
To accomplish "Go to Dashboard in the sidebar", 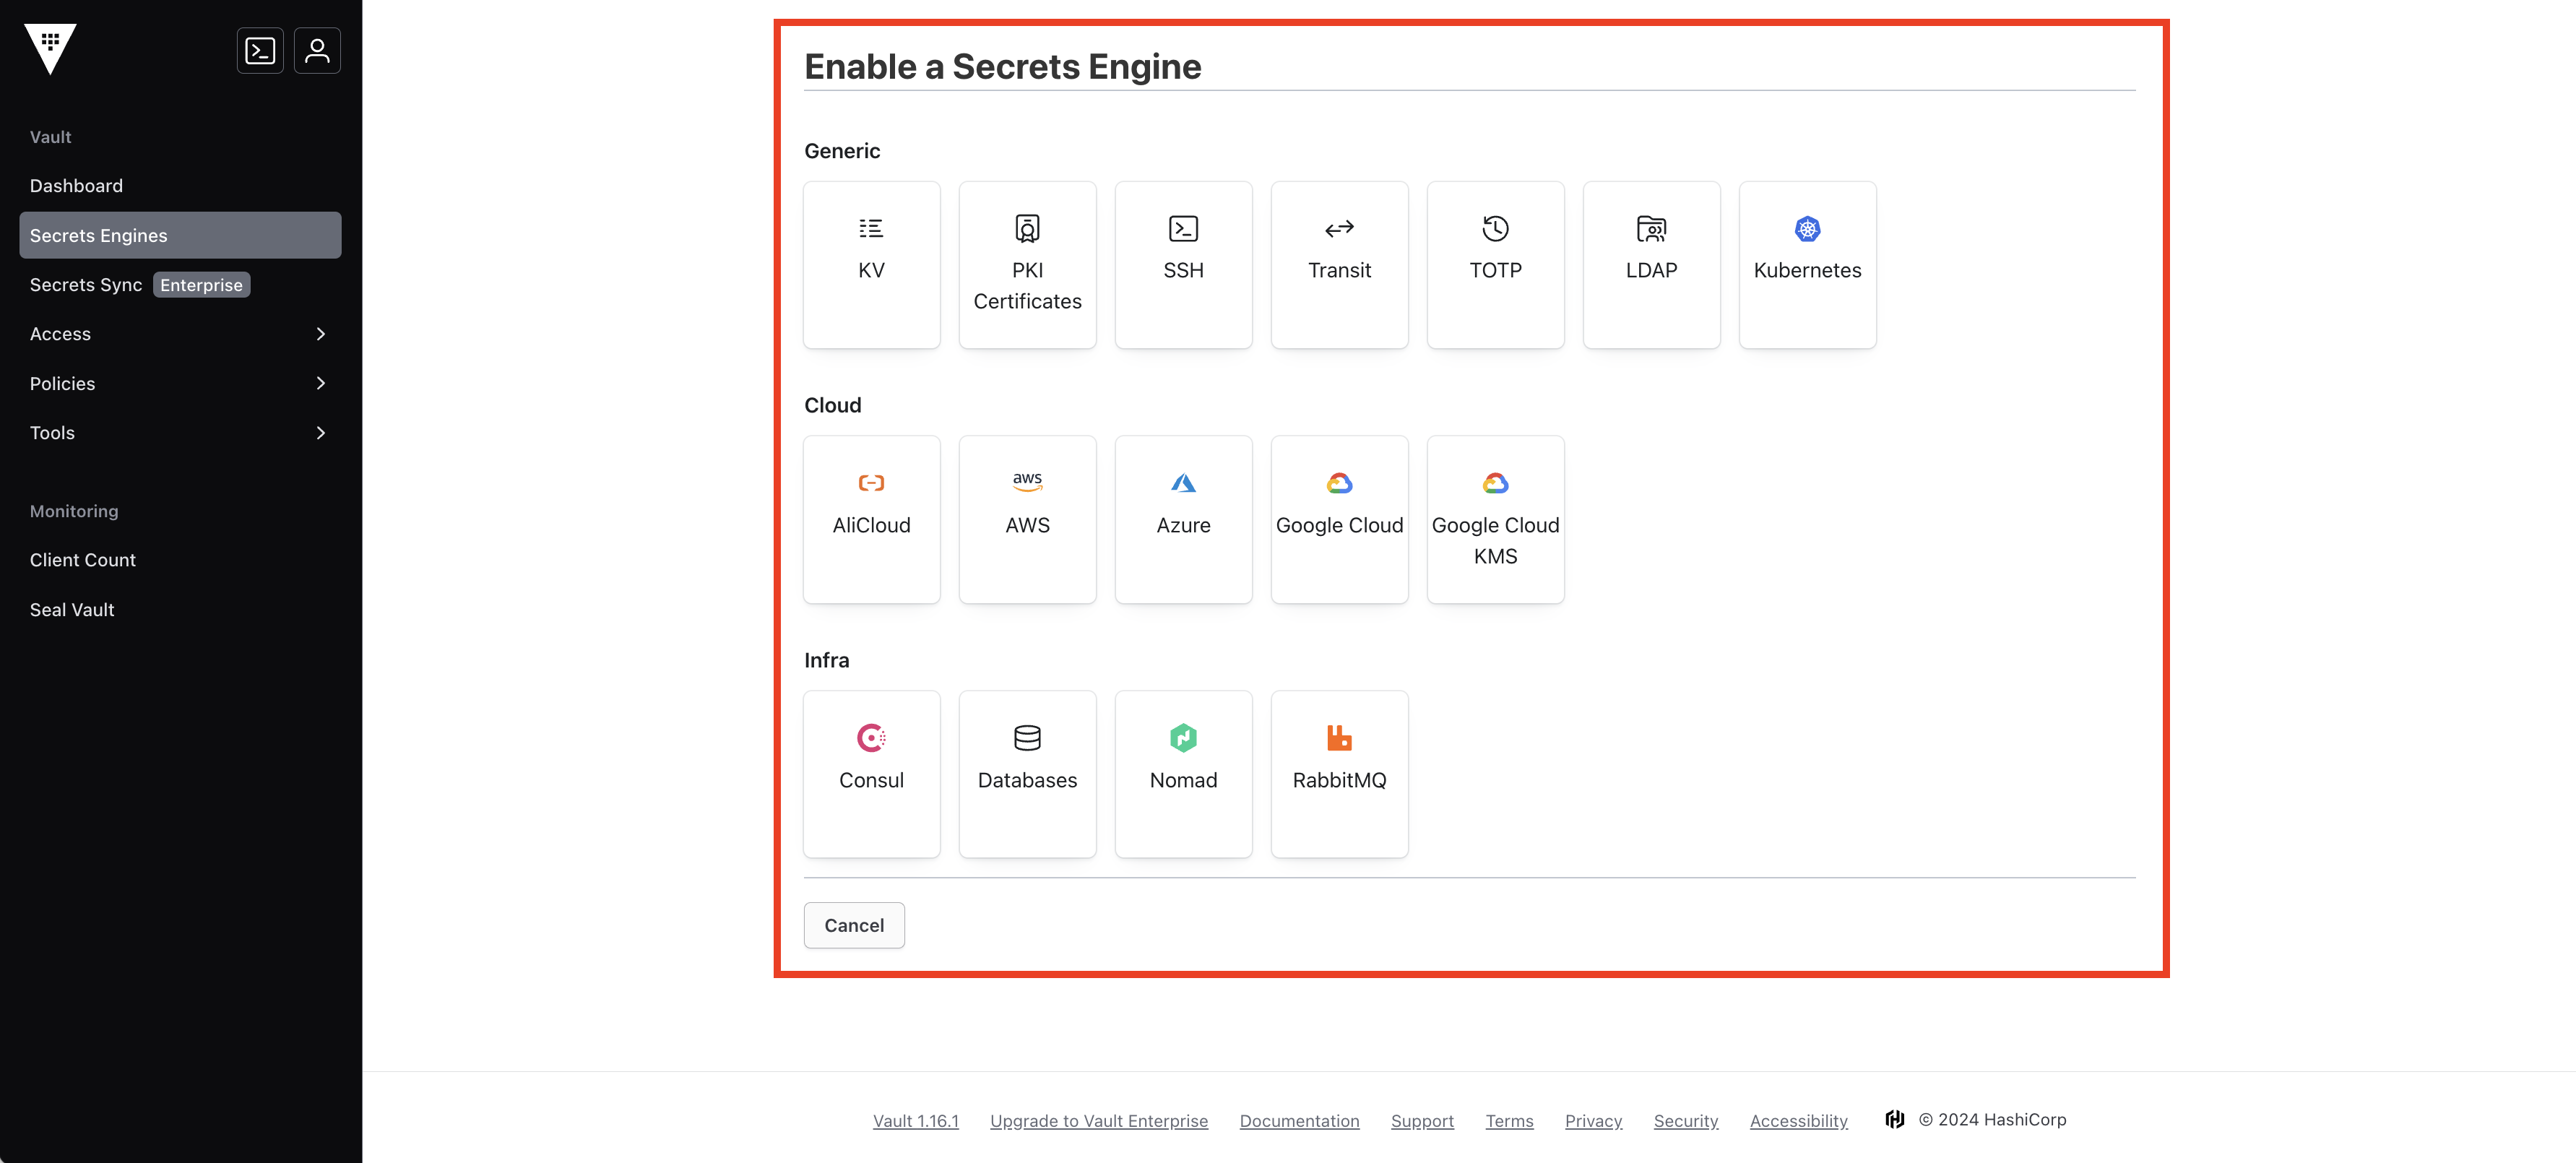I will point(76,186).
